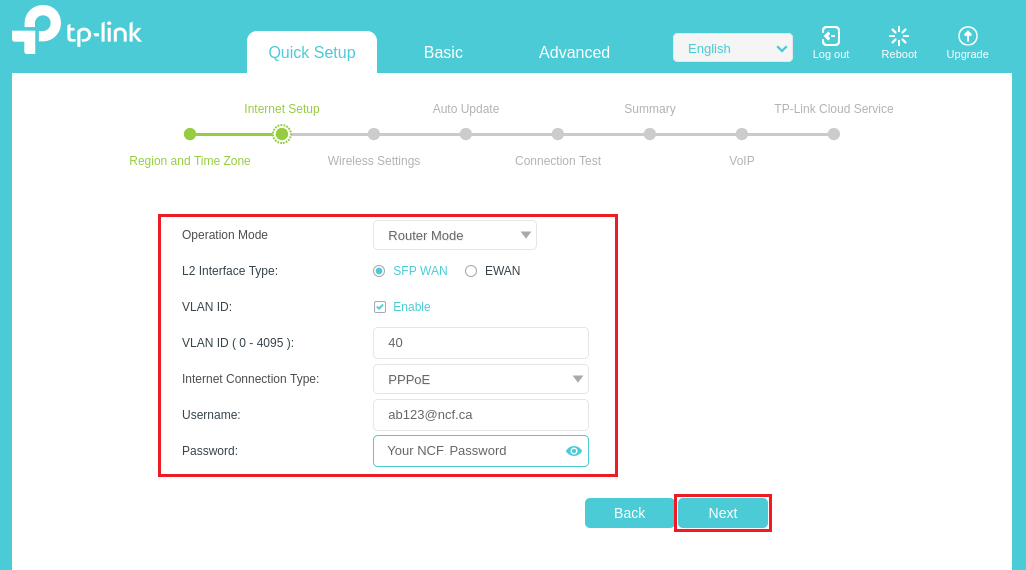Click the Internet Setup progress step dot
1026x570 pixels.
click(x=282, y=134)
